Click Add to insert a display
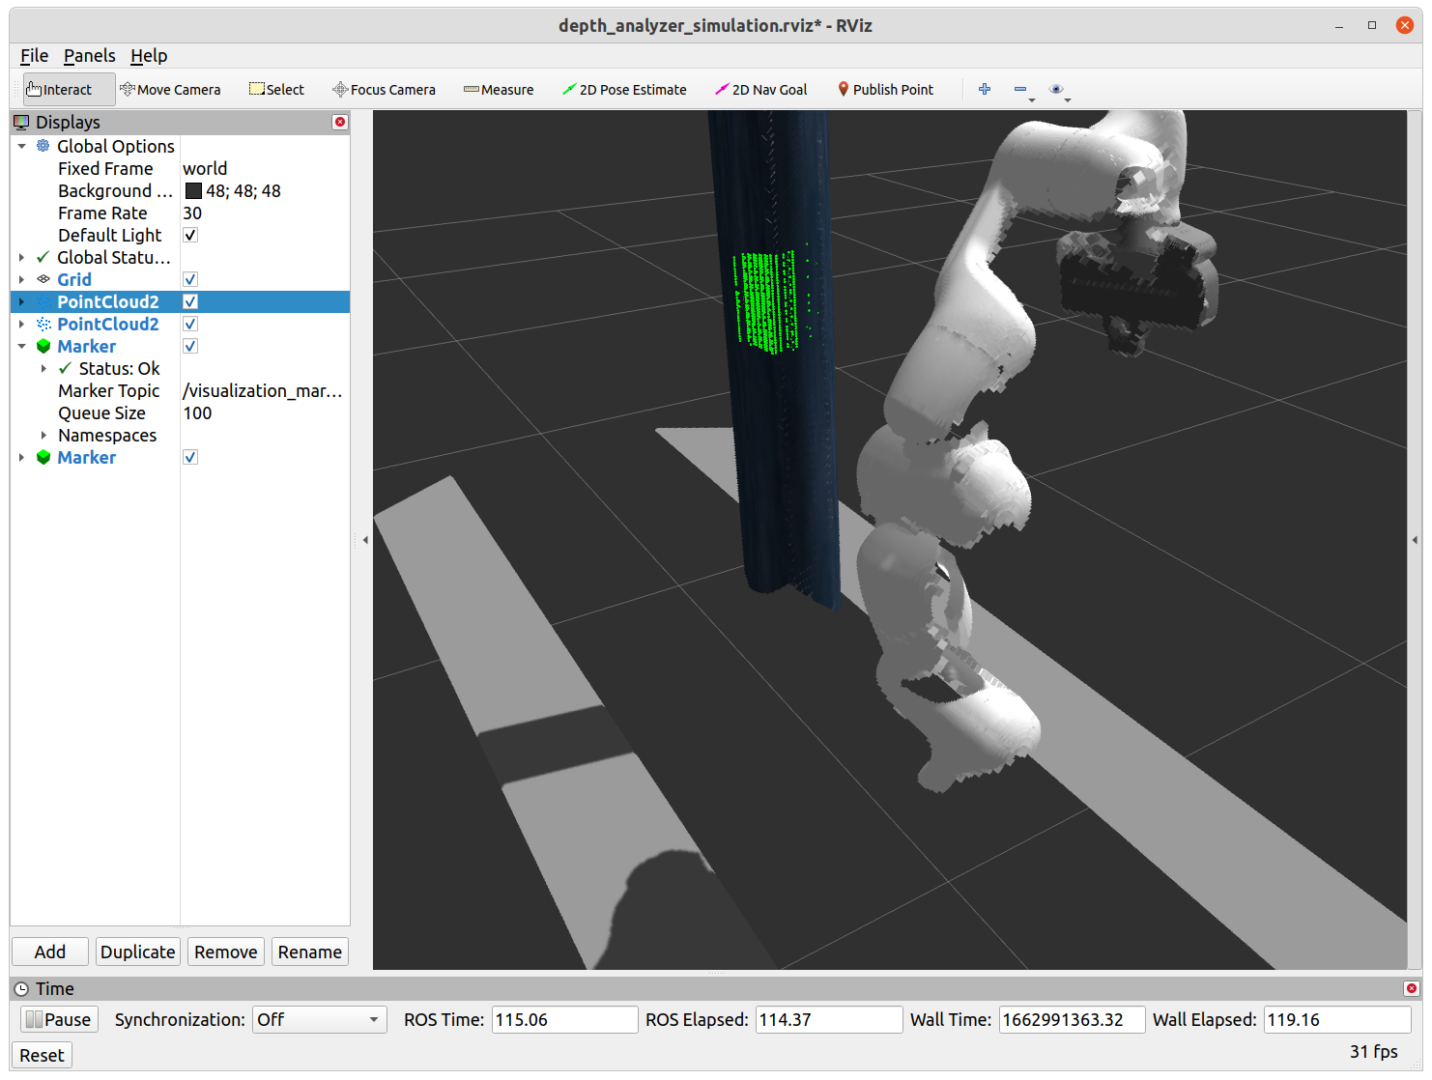This screenshot has width=1432, height=1080. tap(49, 951)
